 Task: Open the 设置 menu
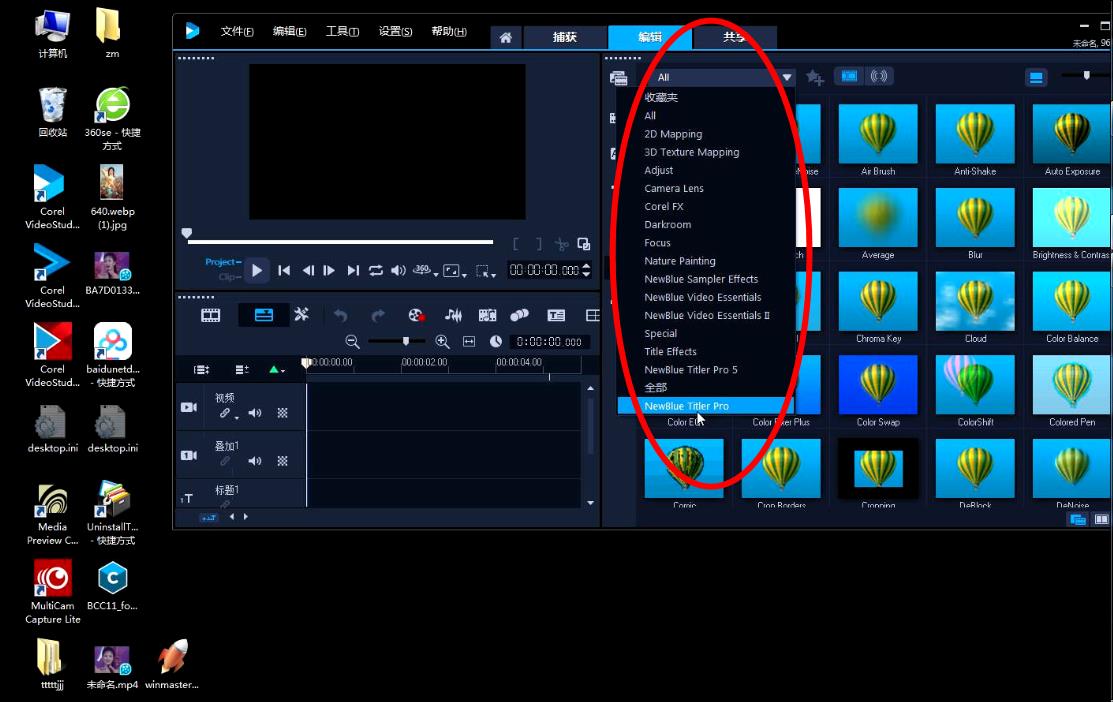(395, 31)
